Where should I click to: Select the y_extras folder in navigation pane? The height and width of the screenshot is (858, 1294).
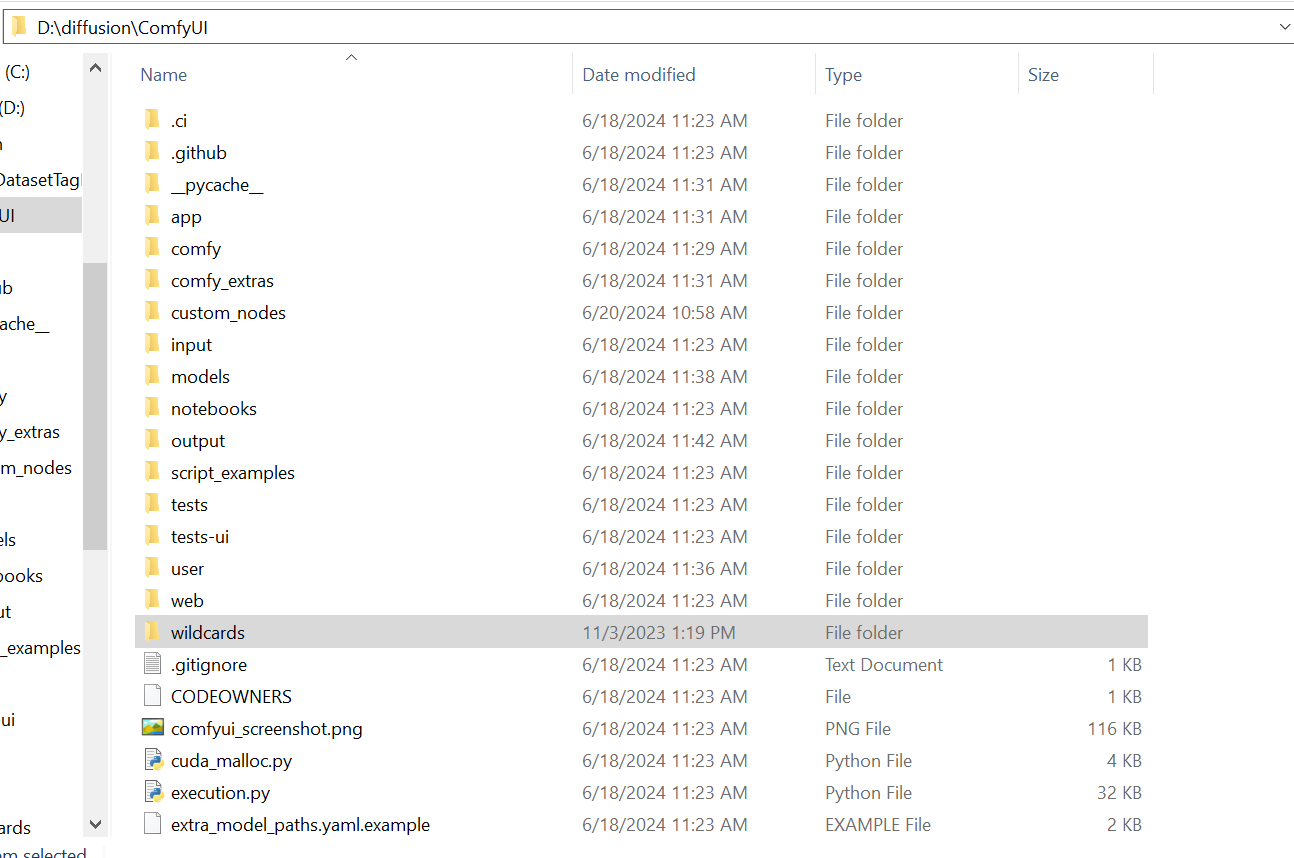30,432
